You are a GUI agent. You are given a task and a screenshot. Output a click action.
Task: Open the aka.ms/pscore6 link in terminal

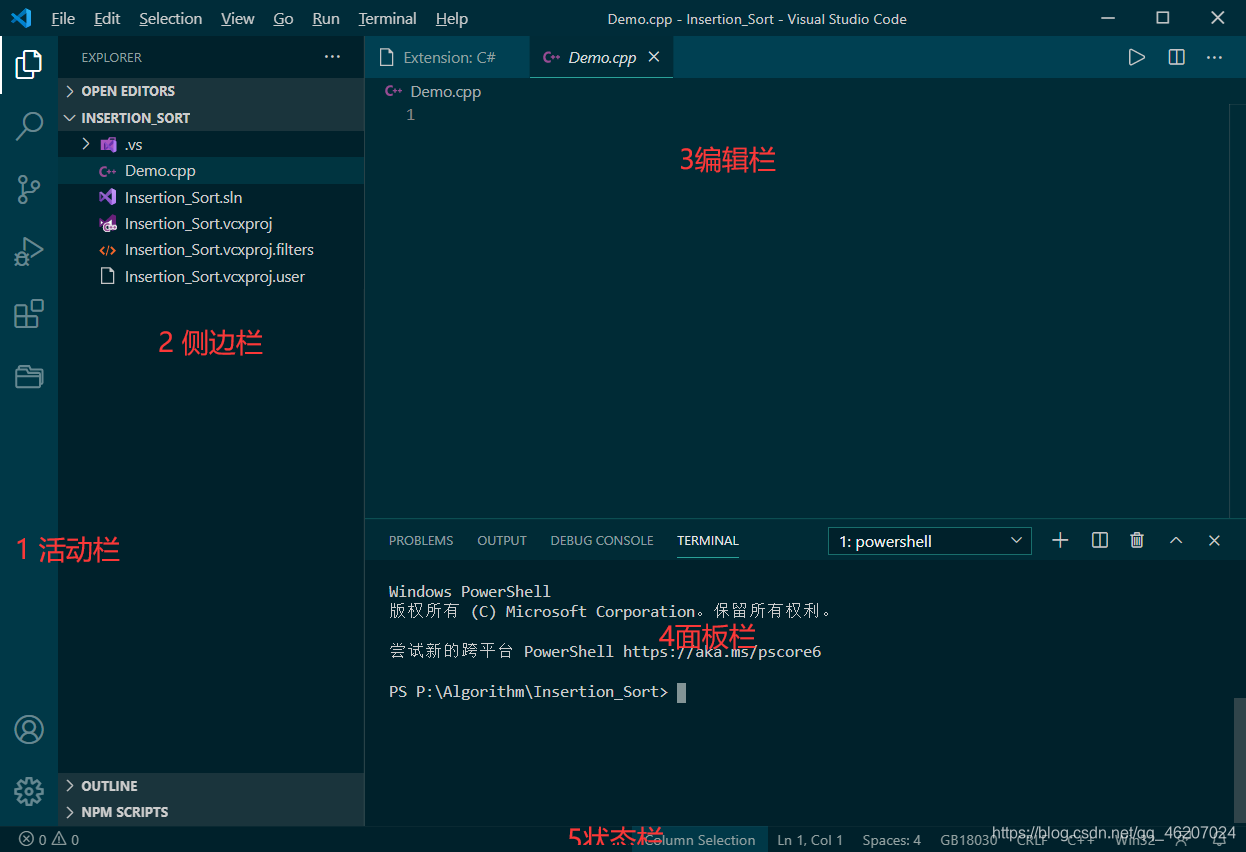tap(722, 652)
